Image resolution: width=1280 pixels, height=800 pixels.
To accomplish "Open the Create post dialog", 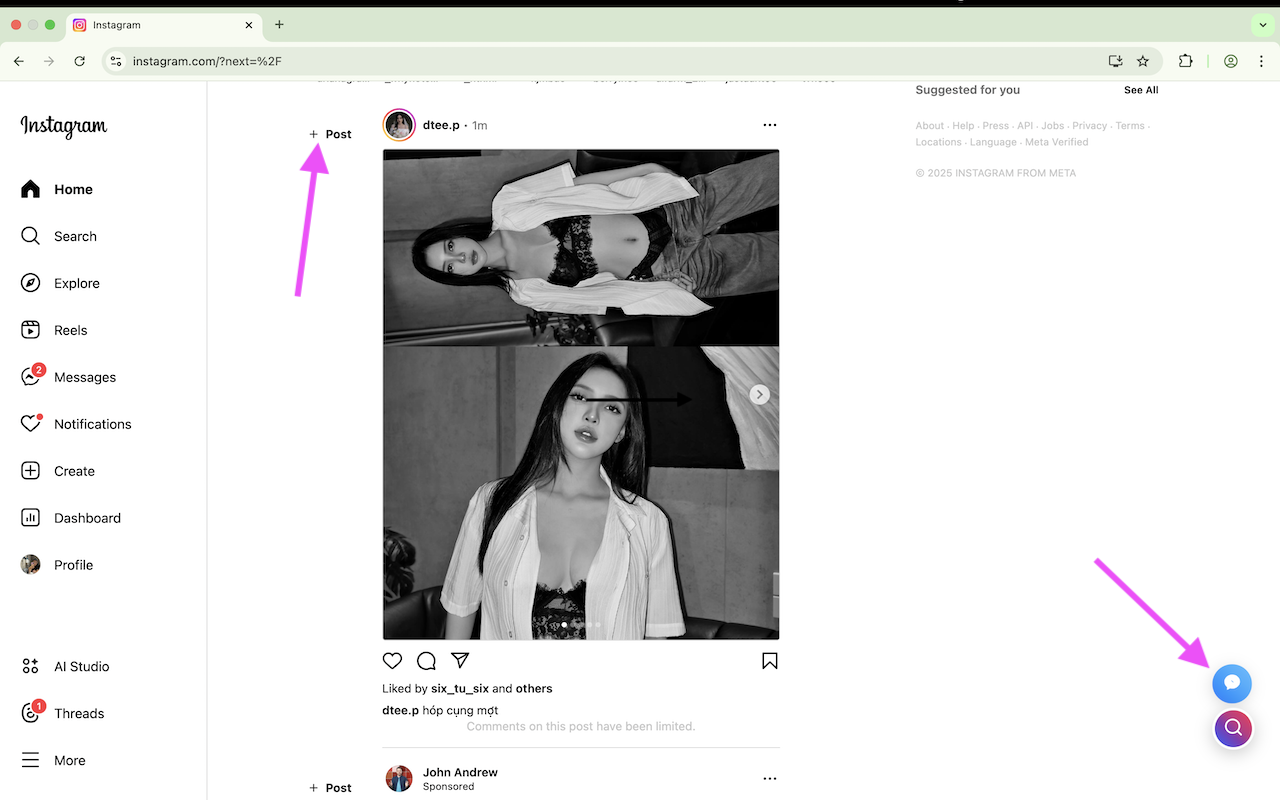I will (x=73, y=470).
